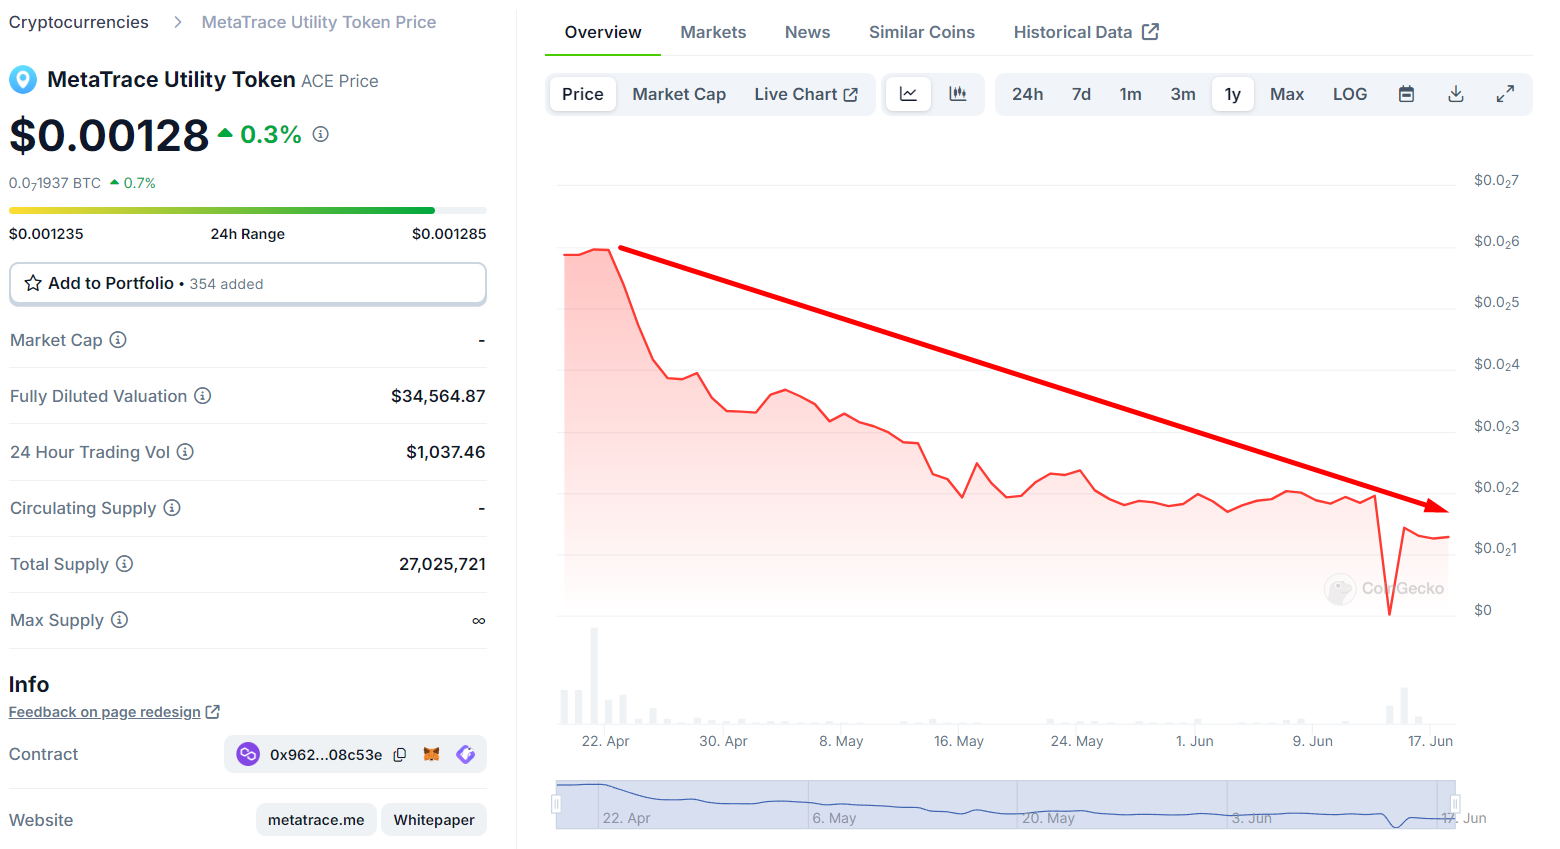Set chart range to Max
The width and height of the screenshot is (1560, 849).
pyautogui.click(x=1287, y=94)
